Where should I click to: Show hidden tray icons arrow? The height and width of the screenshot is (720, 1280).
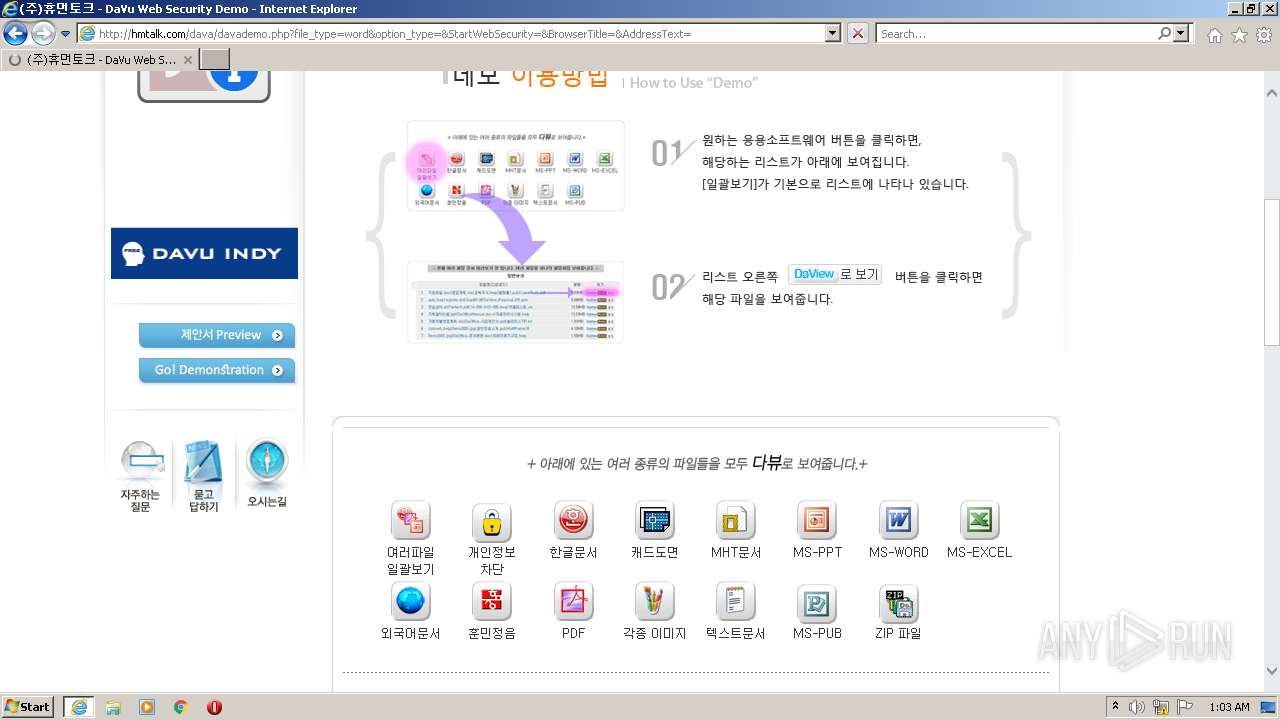(1116, 706)
